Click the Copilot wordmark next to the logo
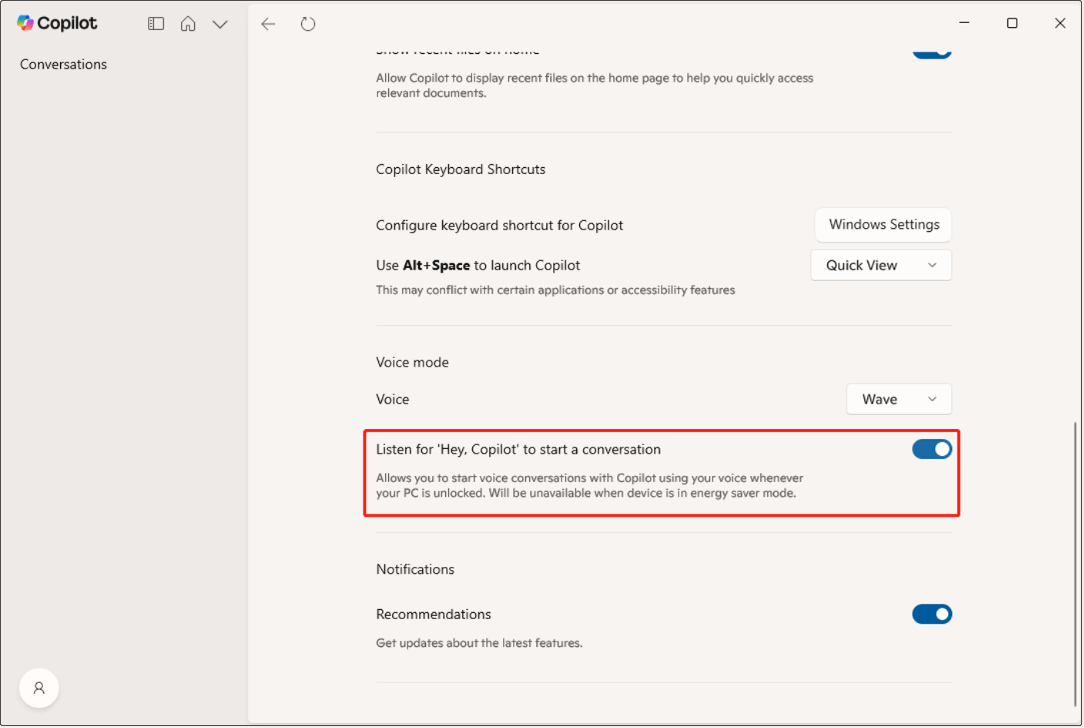Image resolution: width=1084 pixels, height=728 pixels. [68, 22]
